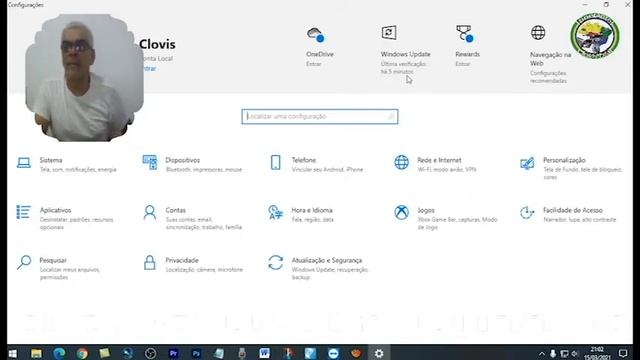Launch File Explorer from the taskbar
The width and height of the screenshot is (640, 360).
pos(36,353)
